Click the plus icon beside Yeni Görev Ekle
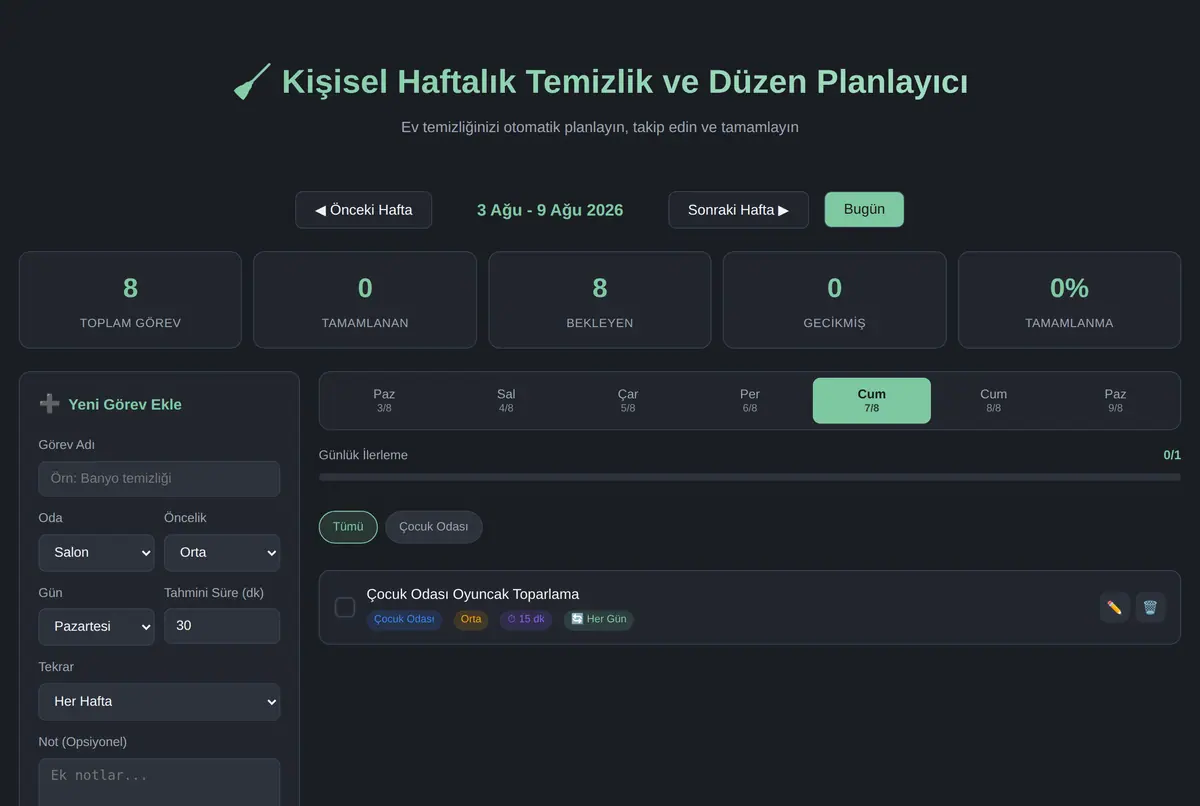The height and width of the screenshot is (806, 1200). [49, 404]
